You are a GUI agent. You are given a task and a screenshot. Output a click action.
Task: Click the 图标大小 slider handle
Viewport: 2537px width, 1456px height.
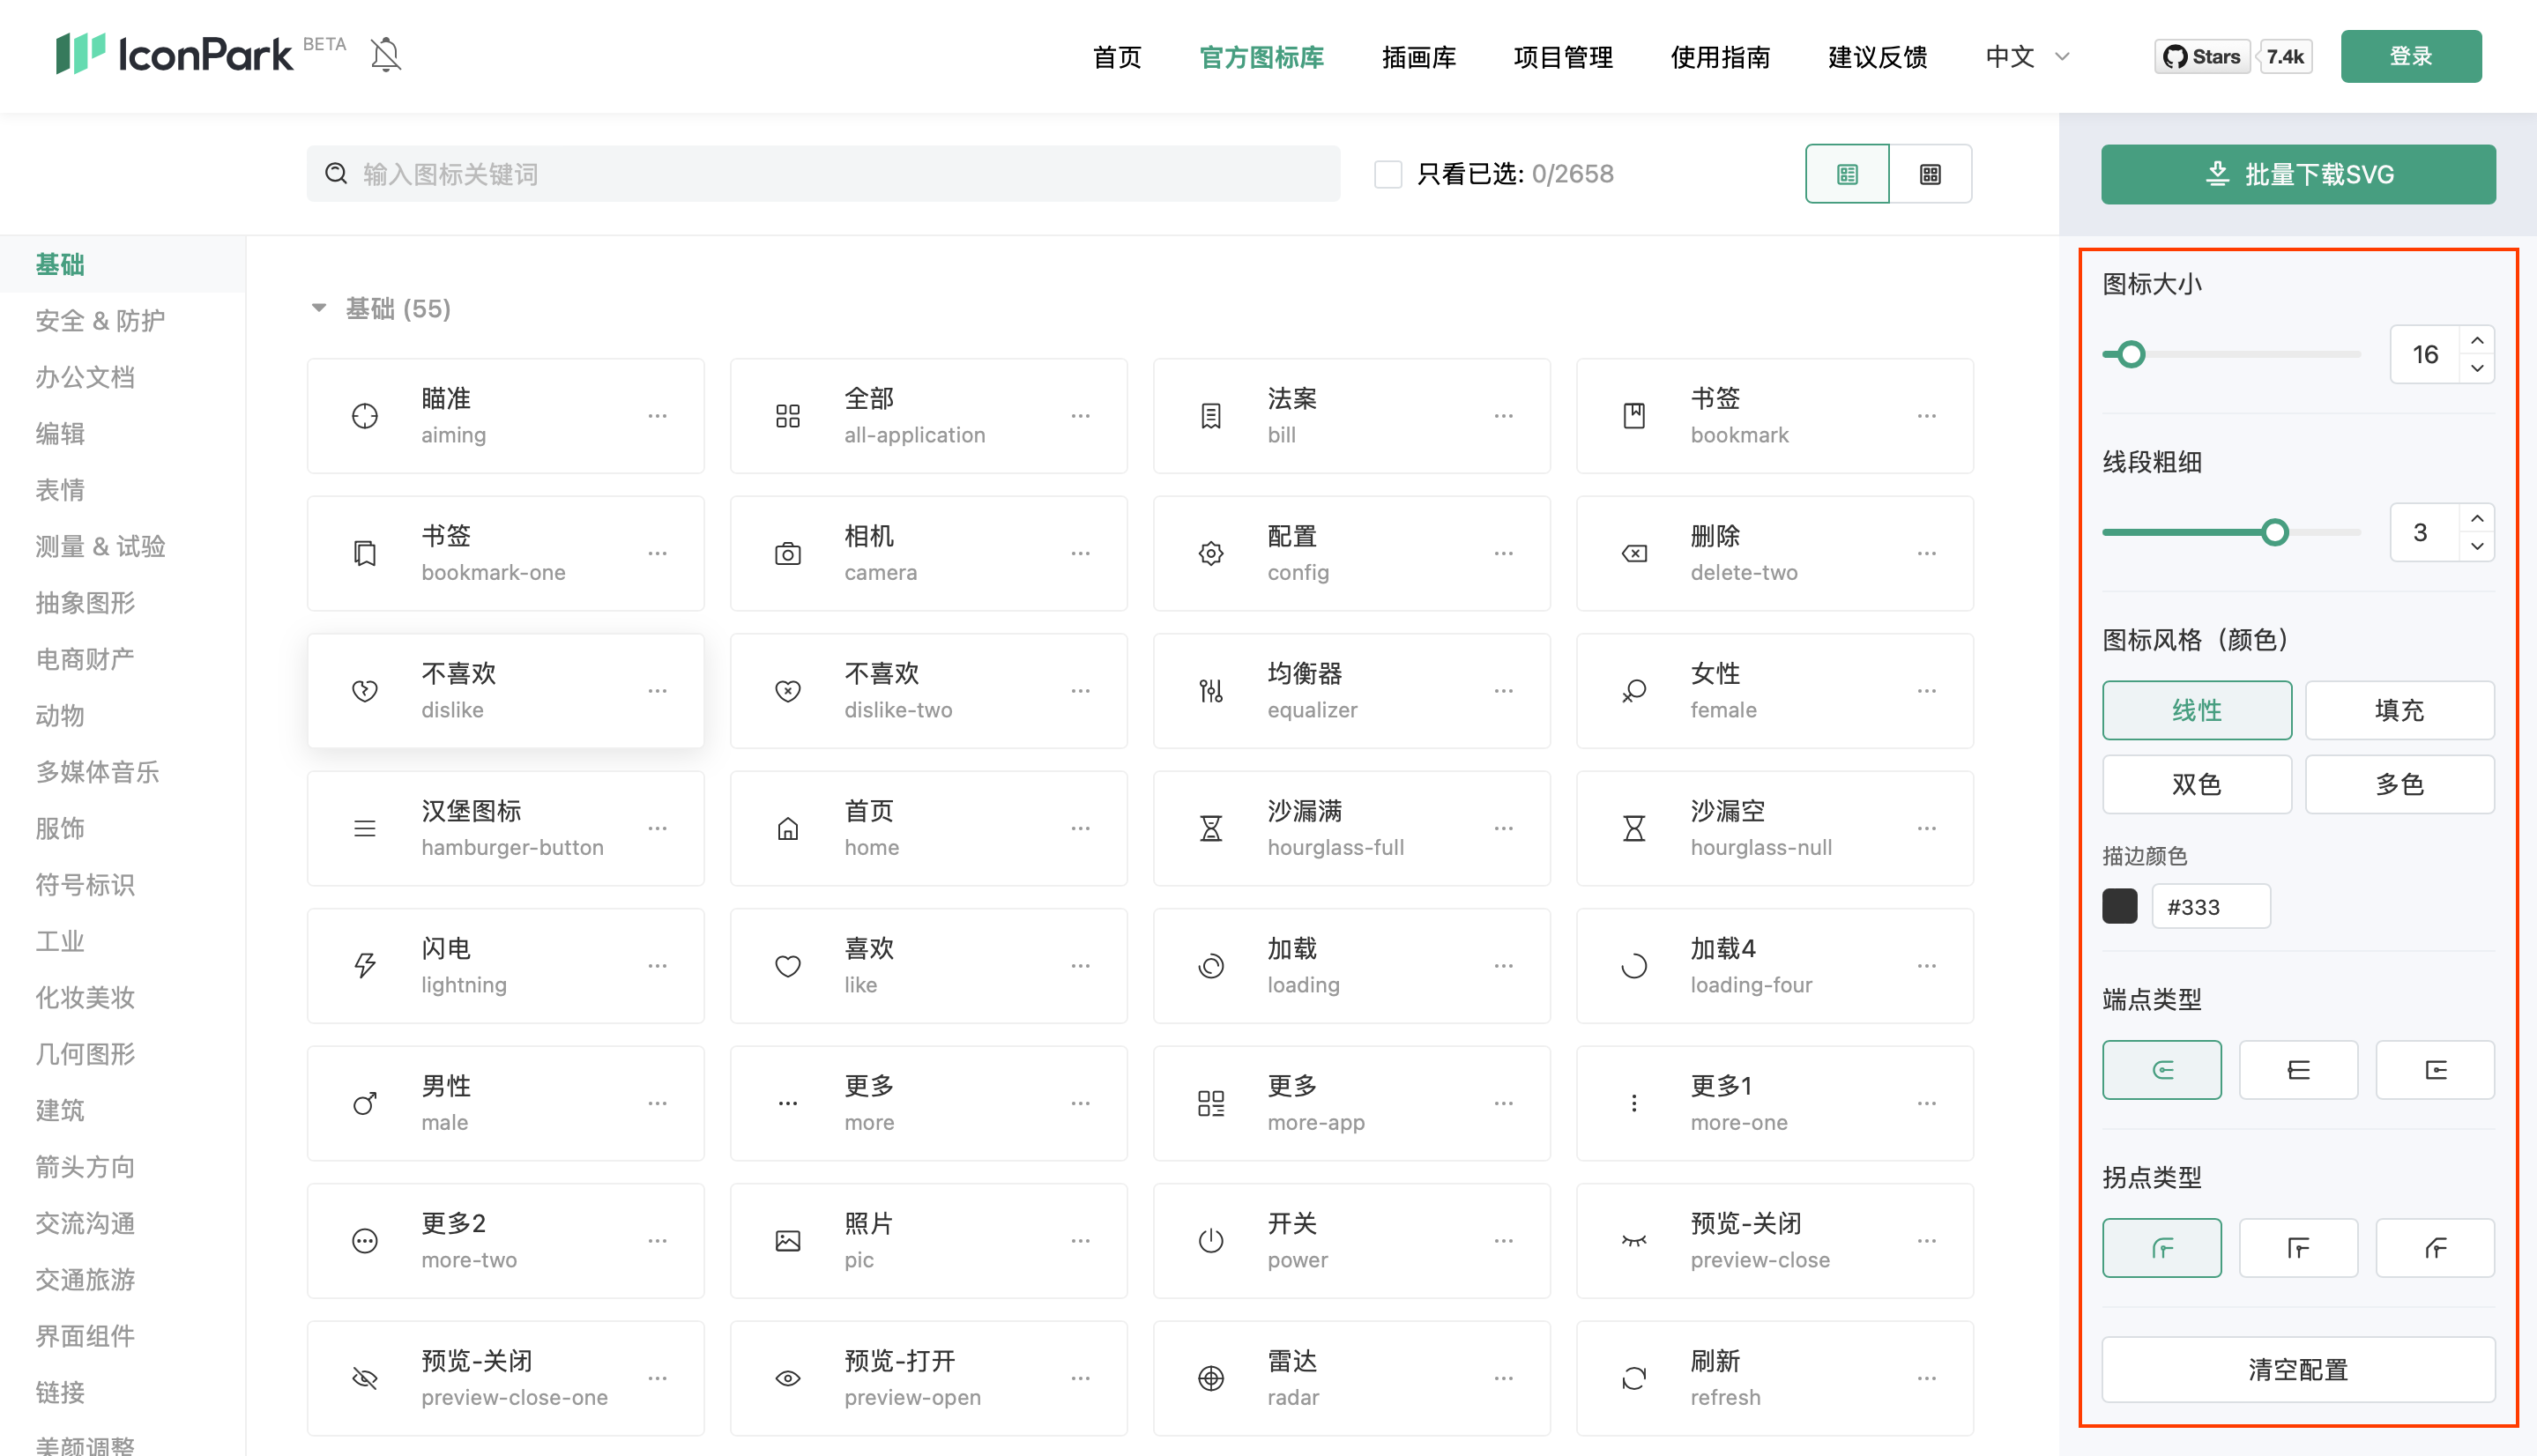coord(2131,354)
